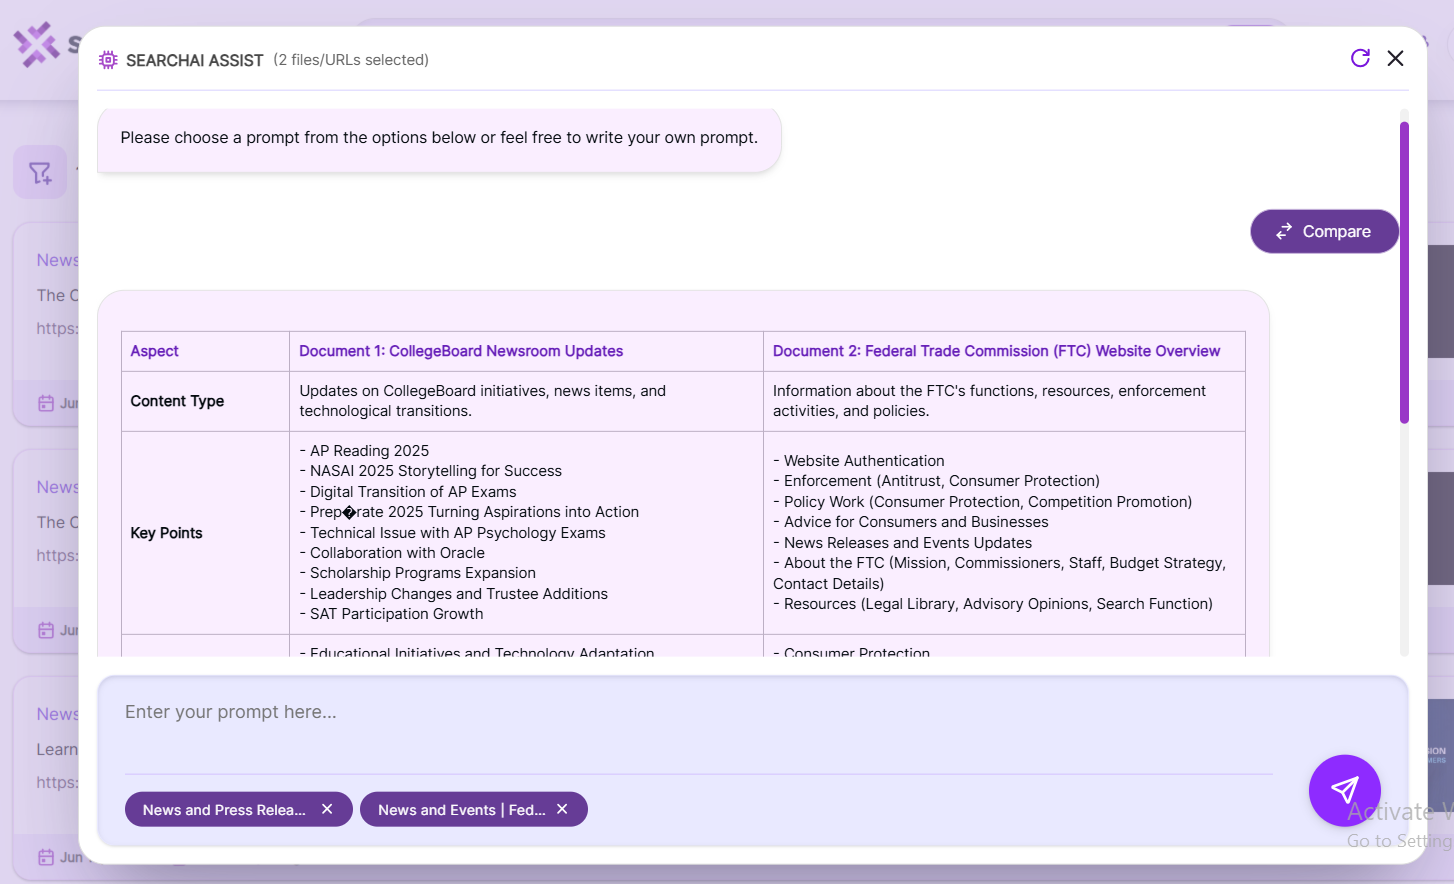Click 'Document 2: Federal Trade Commission (FTC) Website Overview' header
1454x884 pixels.
coord(996,351)
